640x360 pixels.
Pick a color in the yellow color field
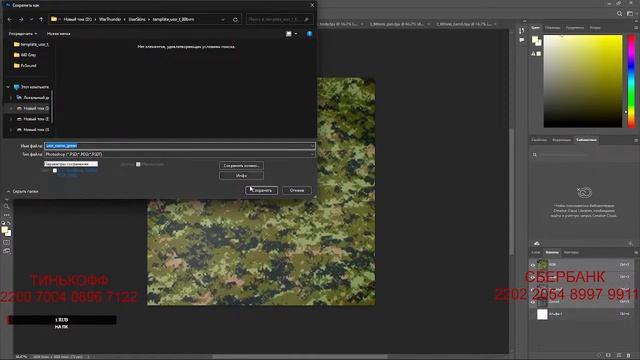tap(583, 81)
